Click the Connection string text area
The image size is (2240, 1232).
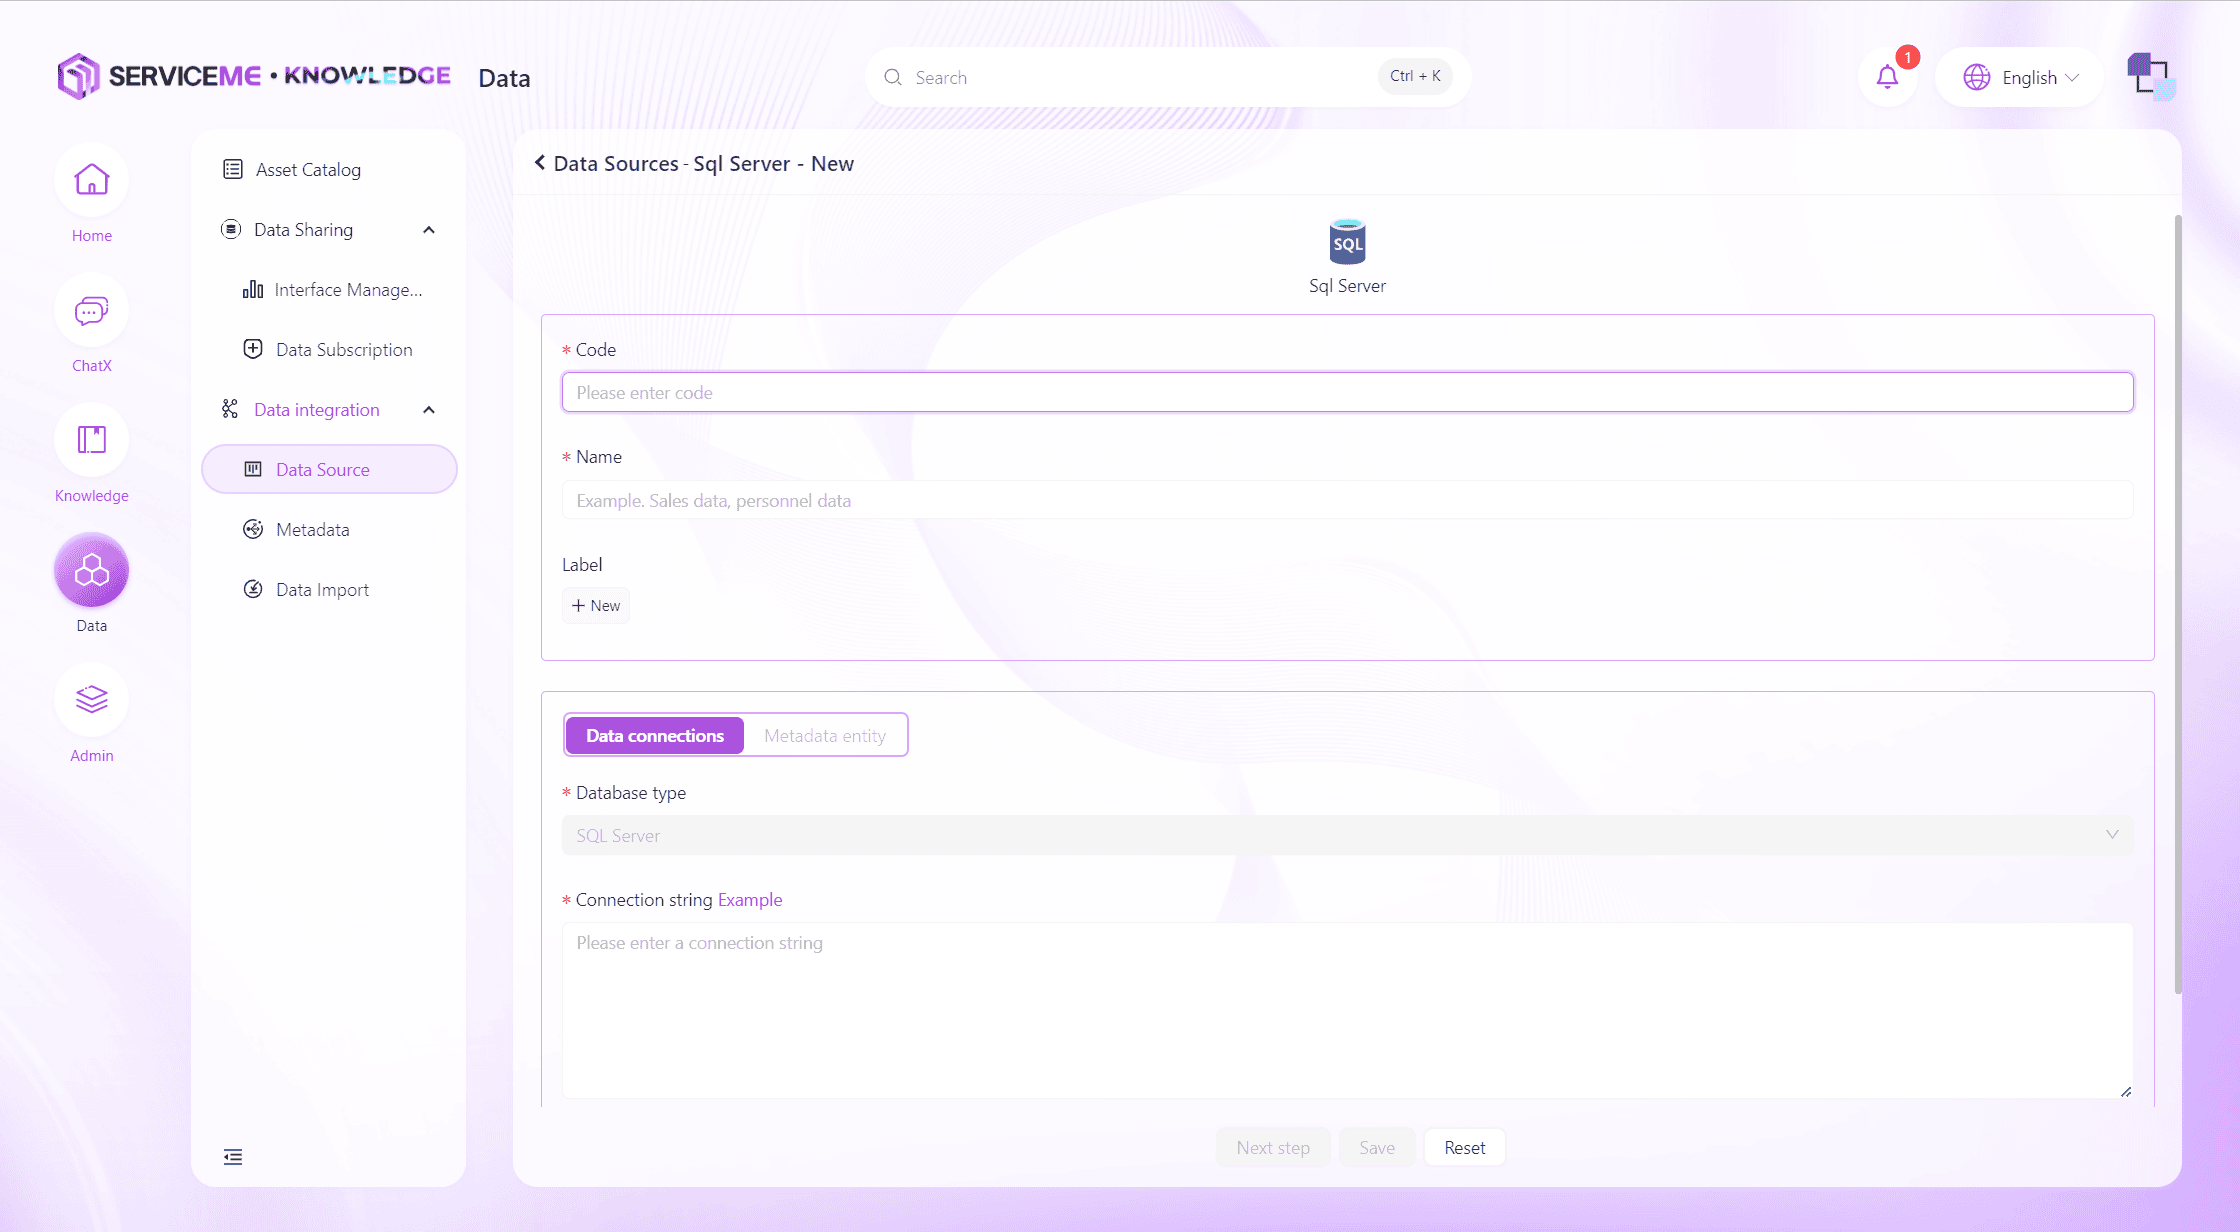click(1347, 1010)
